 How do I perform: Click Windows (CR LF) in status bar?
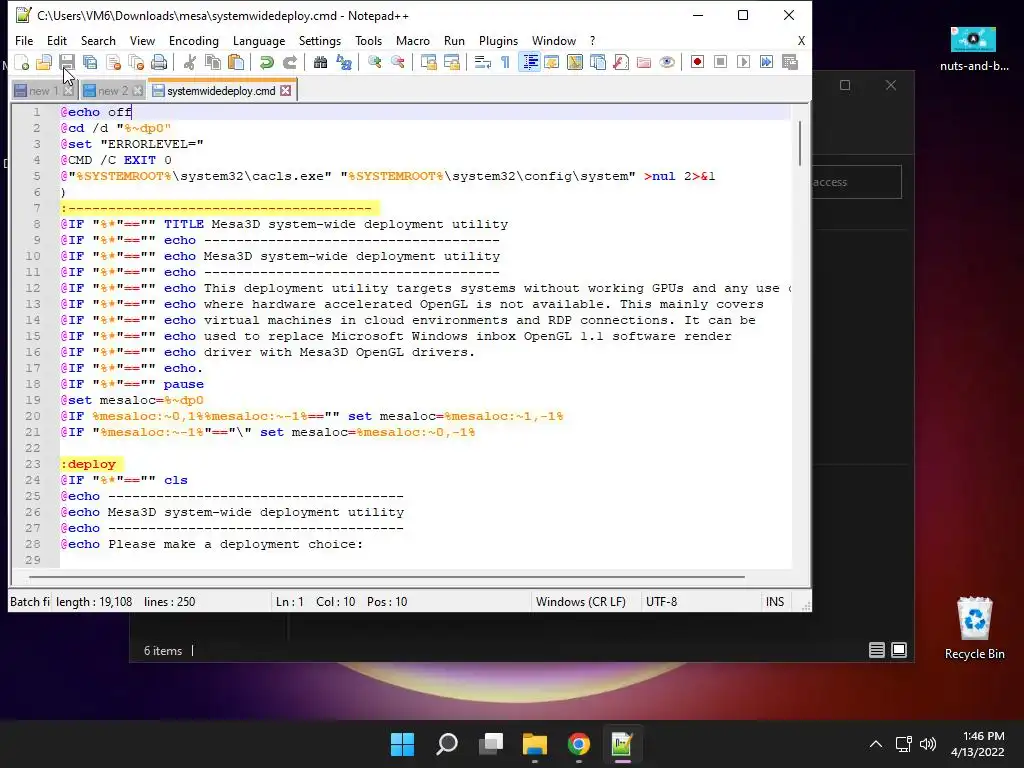point(581,601)
